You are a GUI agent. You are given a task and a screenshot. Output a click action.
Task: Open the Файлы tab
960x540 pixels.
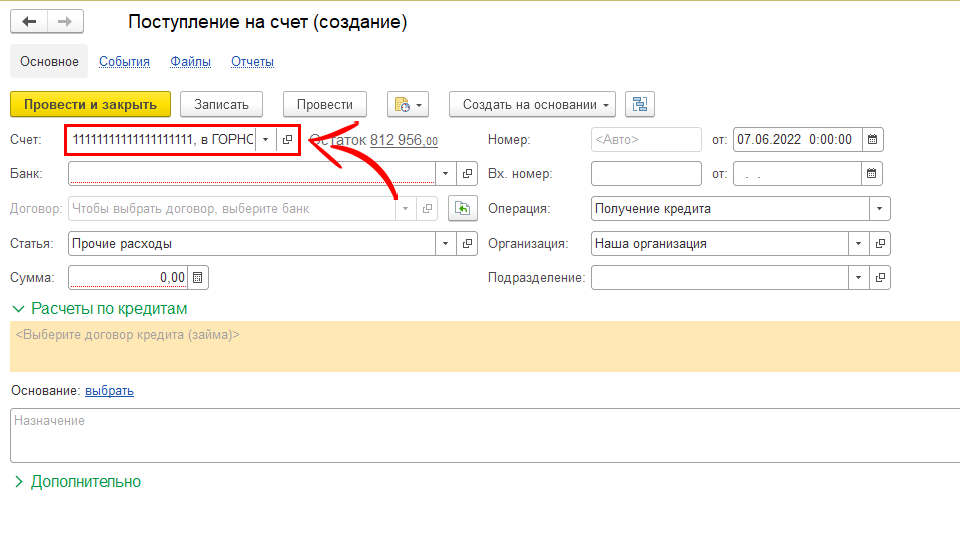coord(190,61)
